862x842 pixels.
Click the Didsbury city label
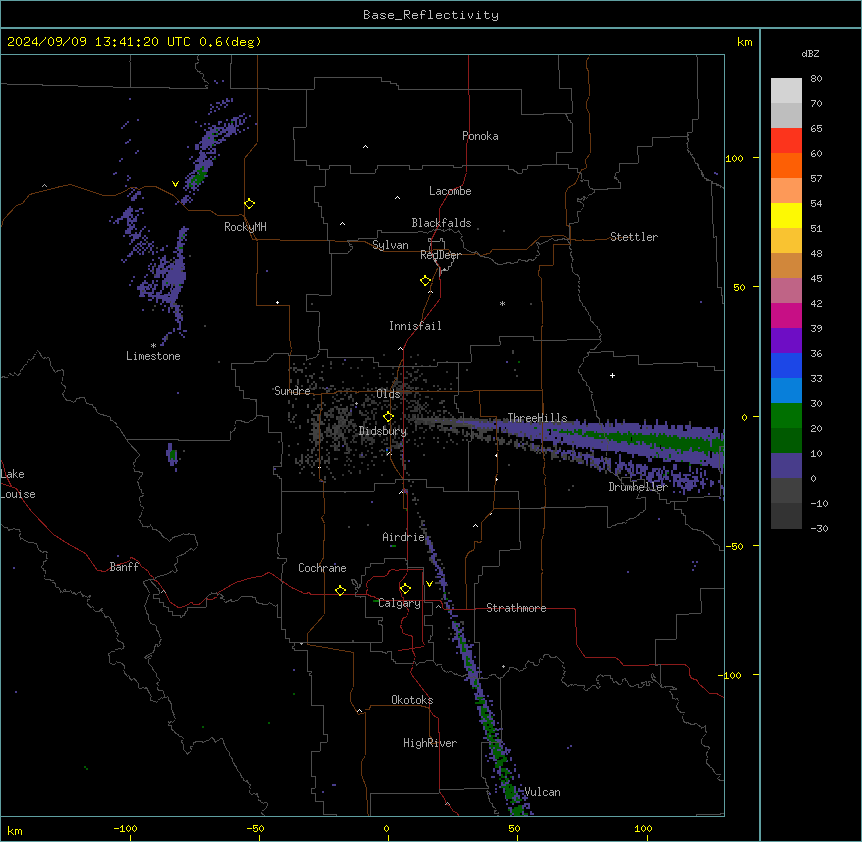click(x=383, y=431)
